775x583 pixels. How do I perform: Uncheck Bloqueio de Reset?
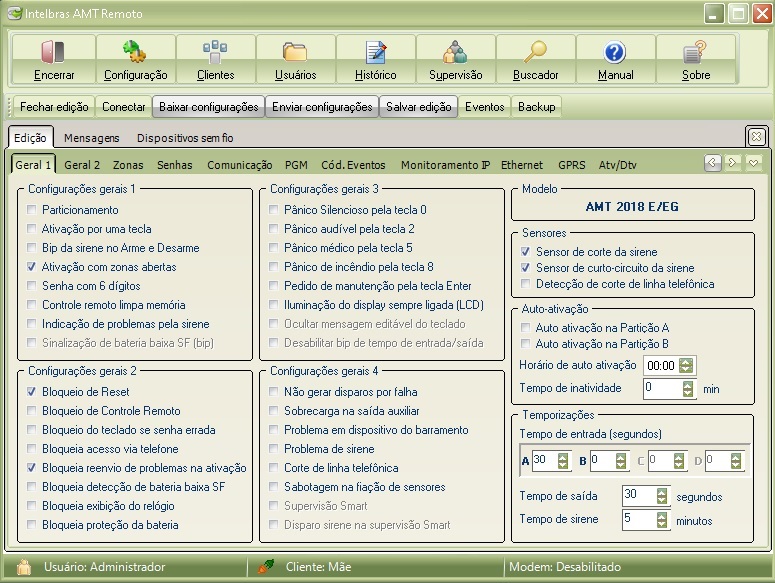coord(32,391)
